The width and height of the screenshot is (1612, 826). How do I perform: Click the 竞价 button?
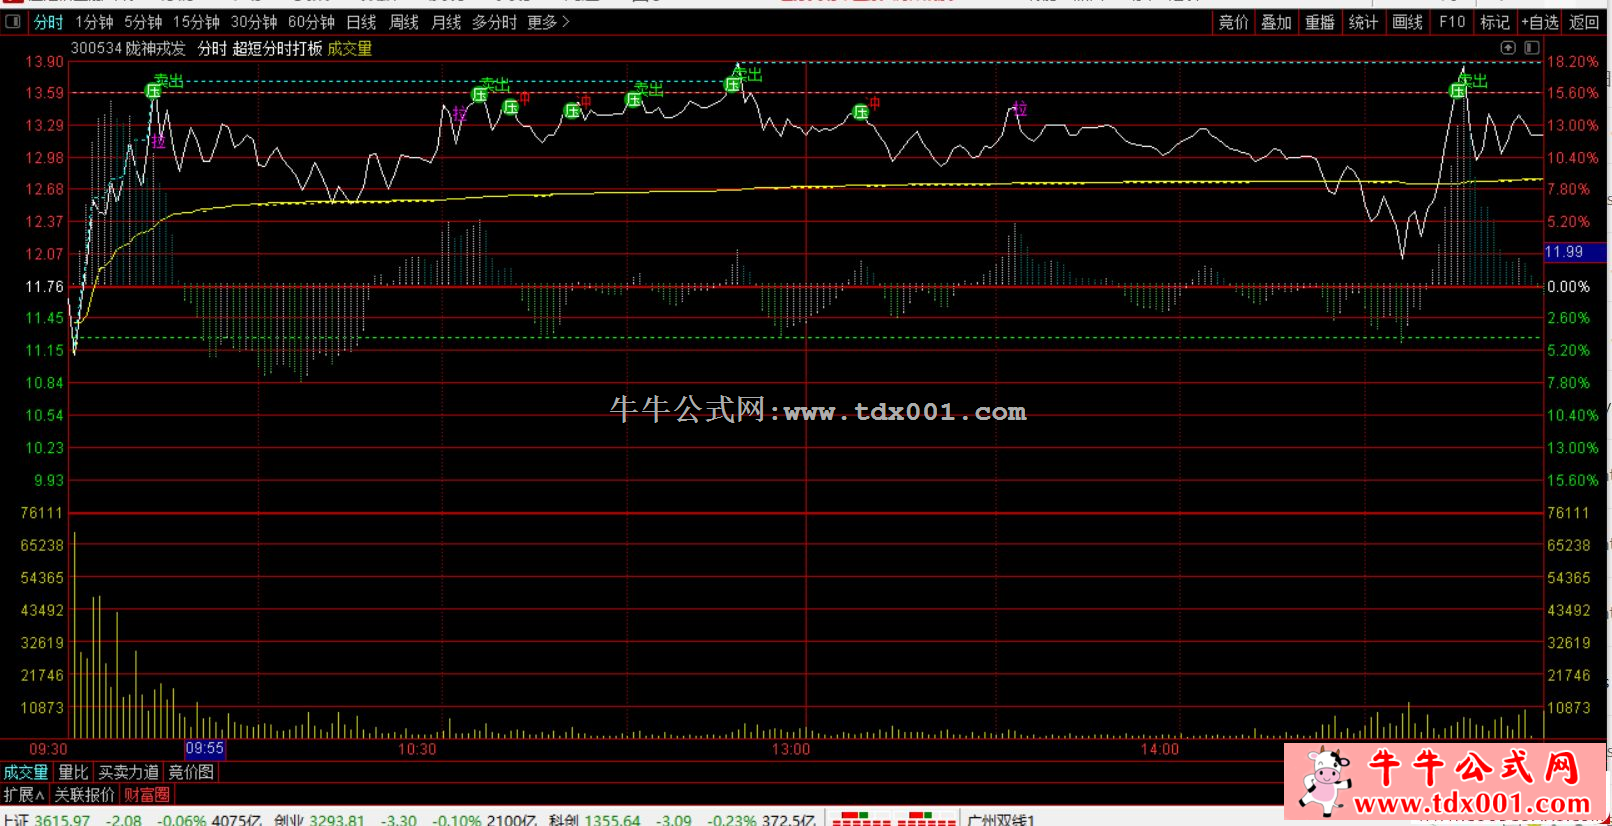tap(1233, 22)
